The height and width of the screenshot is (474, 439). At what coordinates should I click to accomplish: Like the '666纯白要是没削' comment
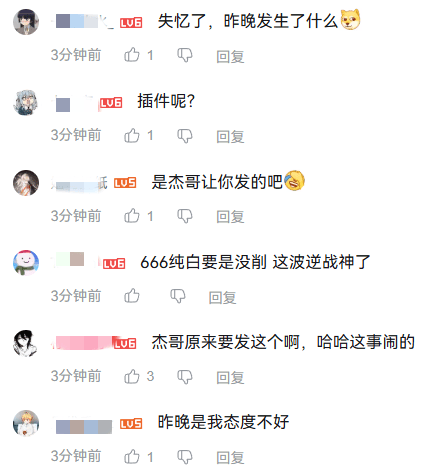[x=132, y=296]
